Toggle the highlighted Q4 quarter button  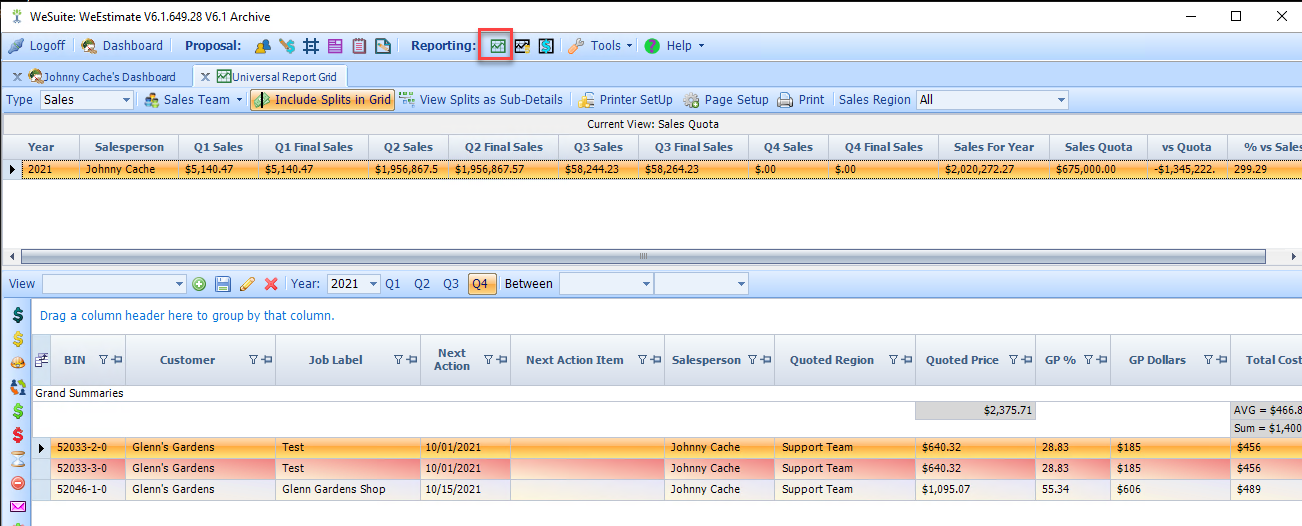point(480,284)
